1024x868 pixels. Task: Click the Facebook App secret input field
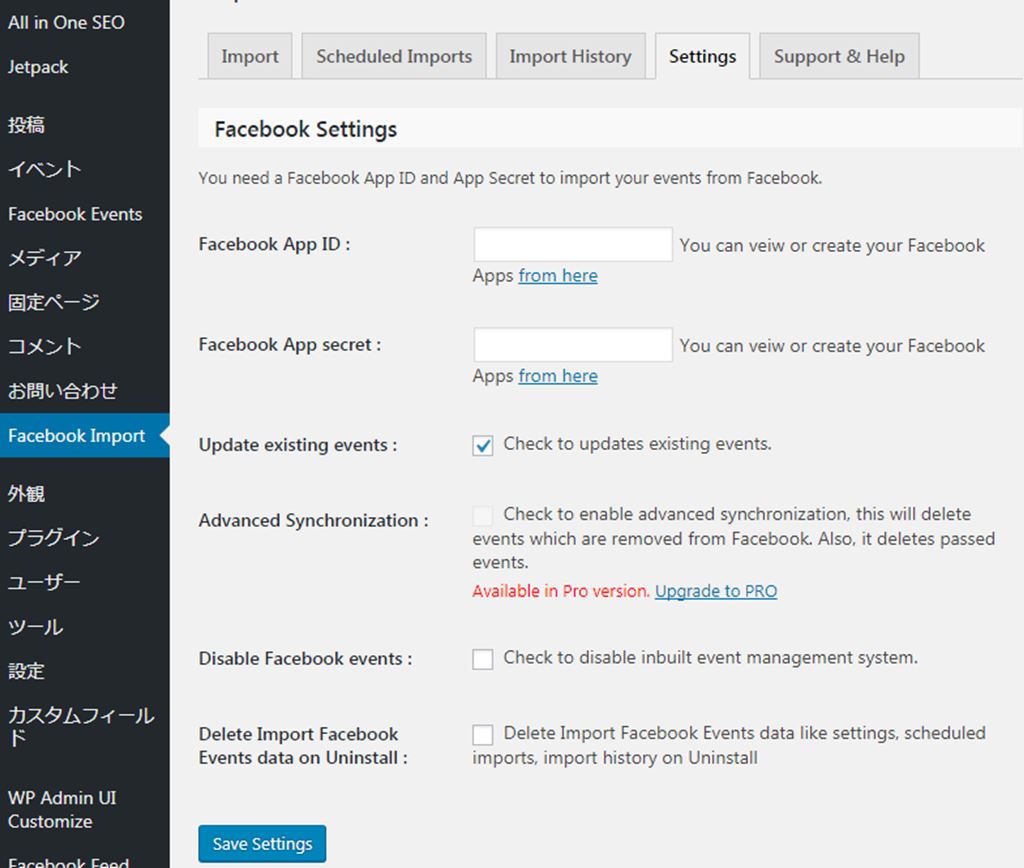[572, 345]
